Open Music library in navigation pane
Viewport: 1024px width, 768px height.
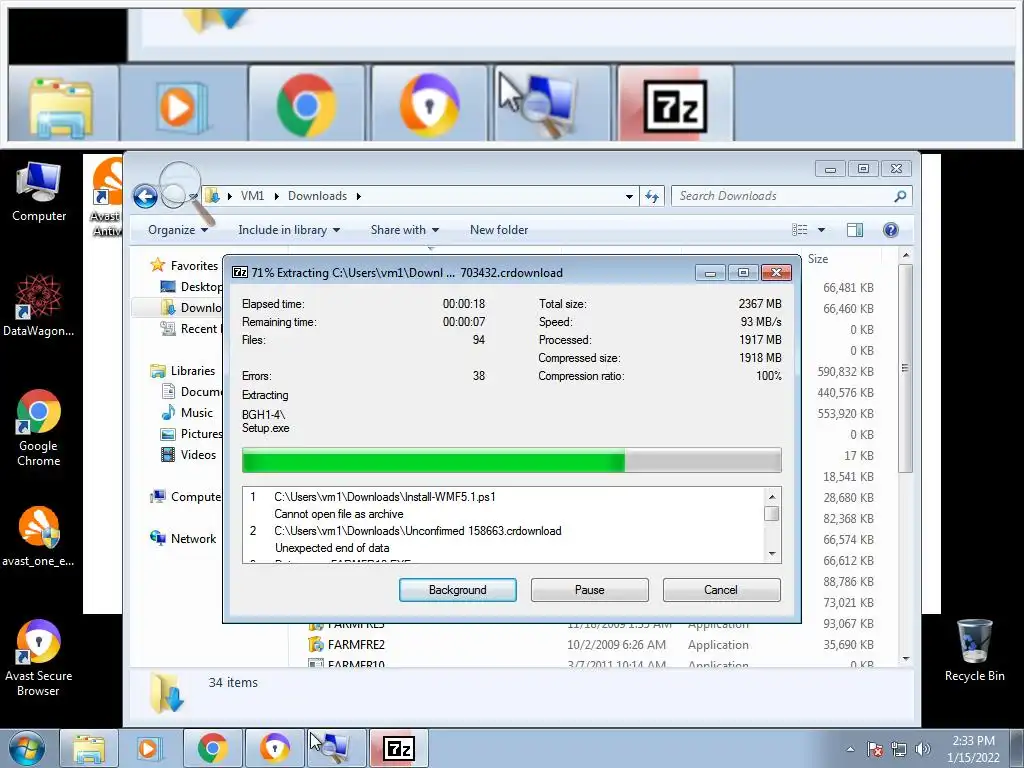tap(187, 413)
